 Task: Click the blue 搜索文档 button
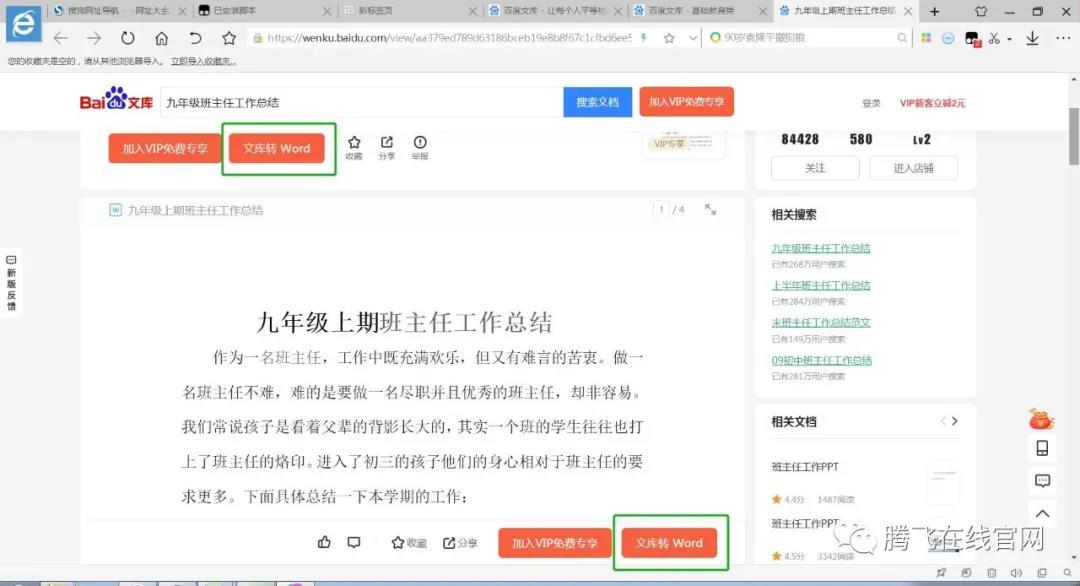tap(598, 102)
